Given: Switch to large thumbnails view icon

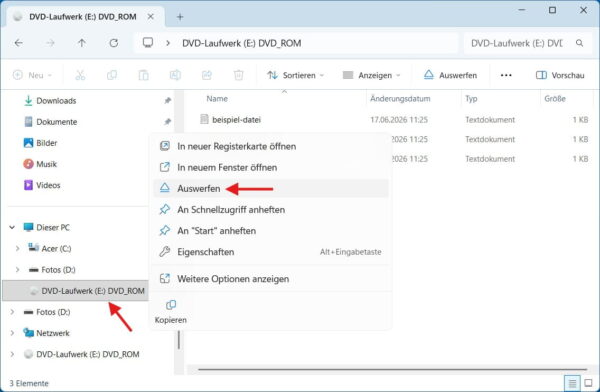Looking at the screenshot, I should coord(588,383).
